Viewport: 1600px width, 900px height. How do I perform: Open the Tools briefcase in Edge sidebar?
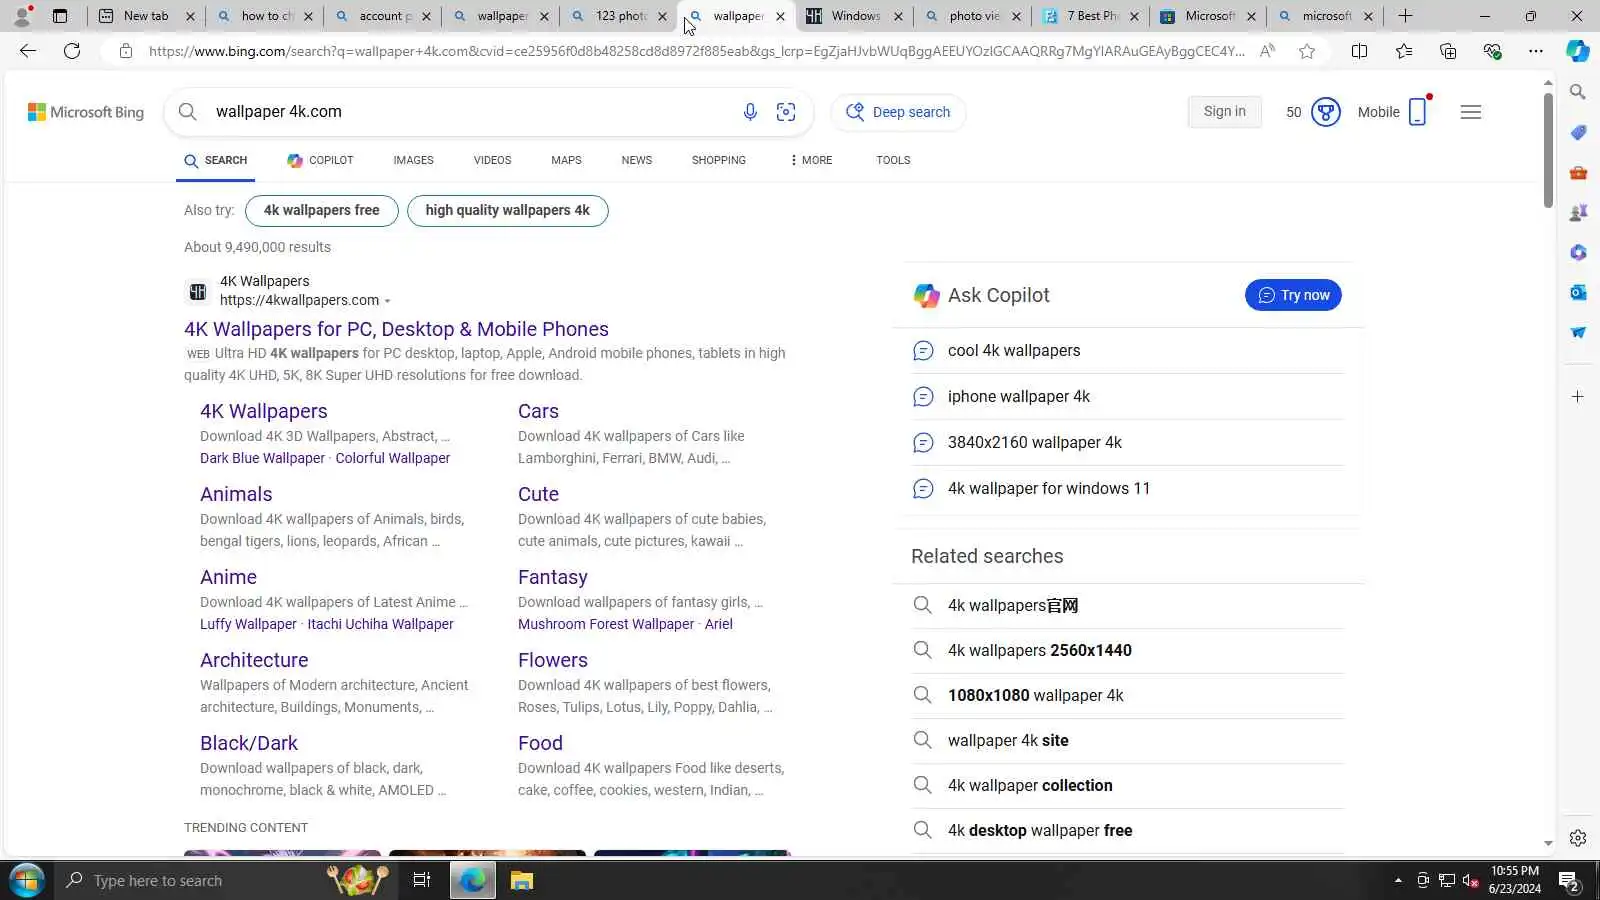(x=1578, y=172)
